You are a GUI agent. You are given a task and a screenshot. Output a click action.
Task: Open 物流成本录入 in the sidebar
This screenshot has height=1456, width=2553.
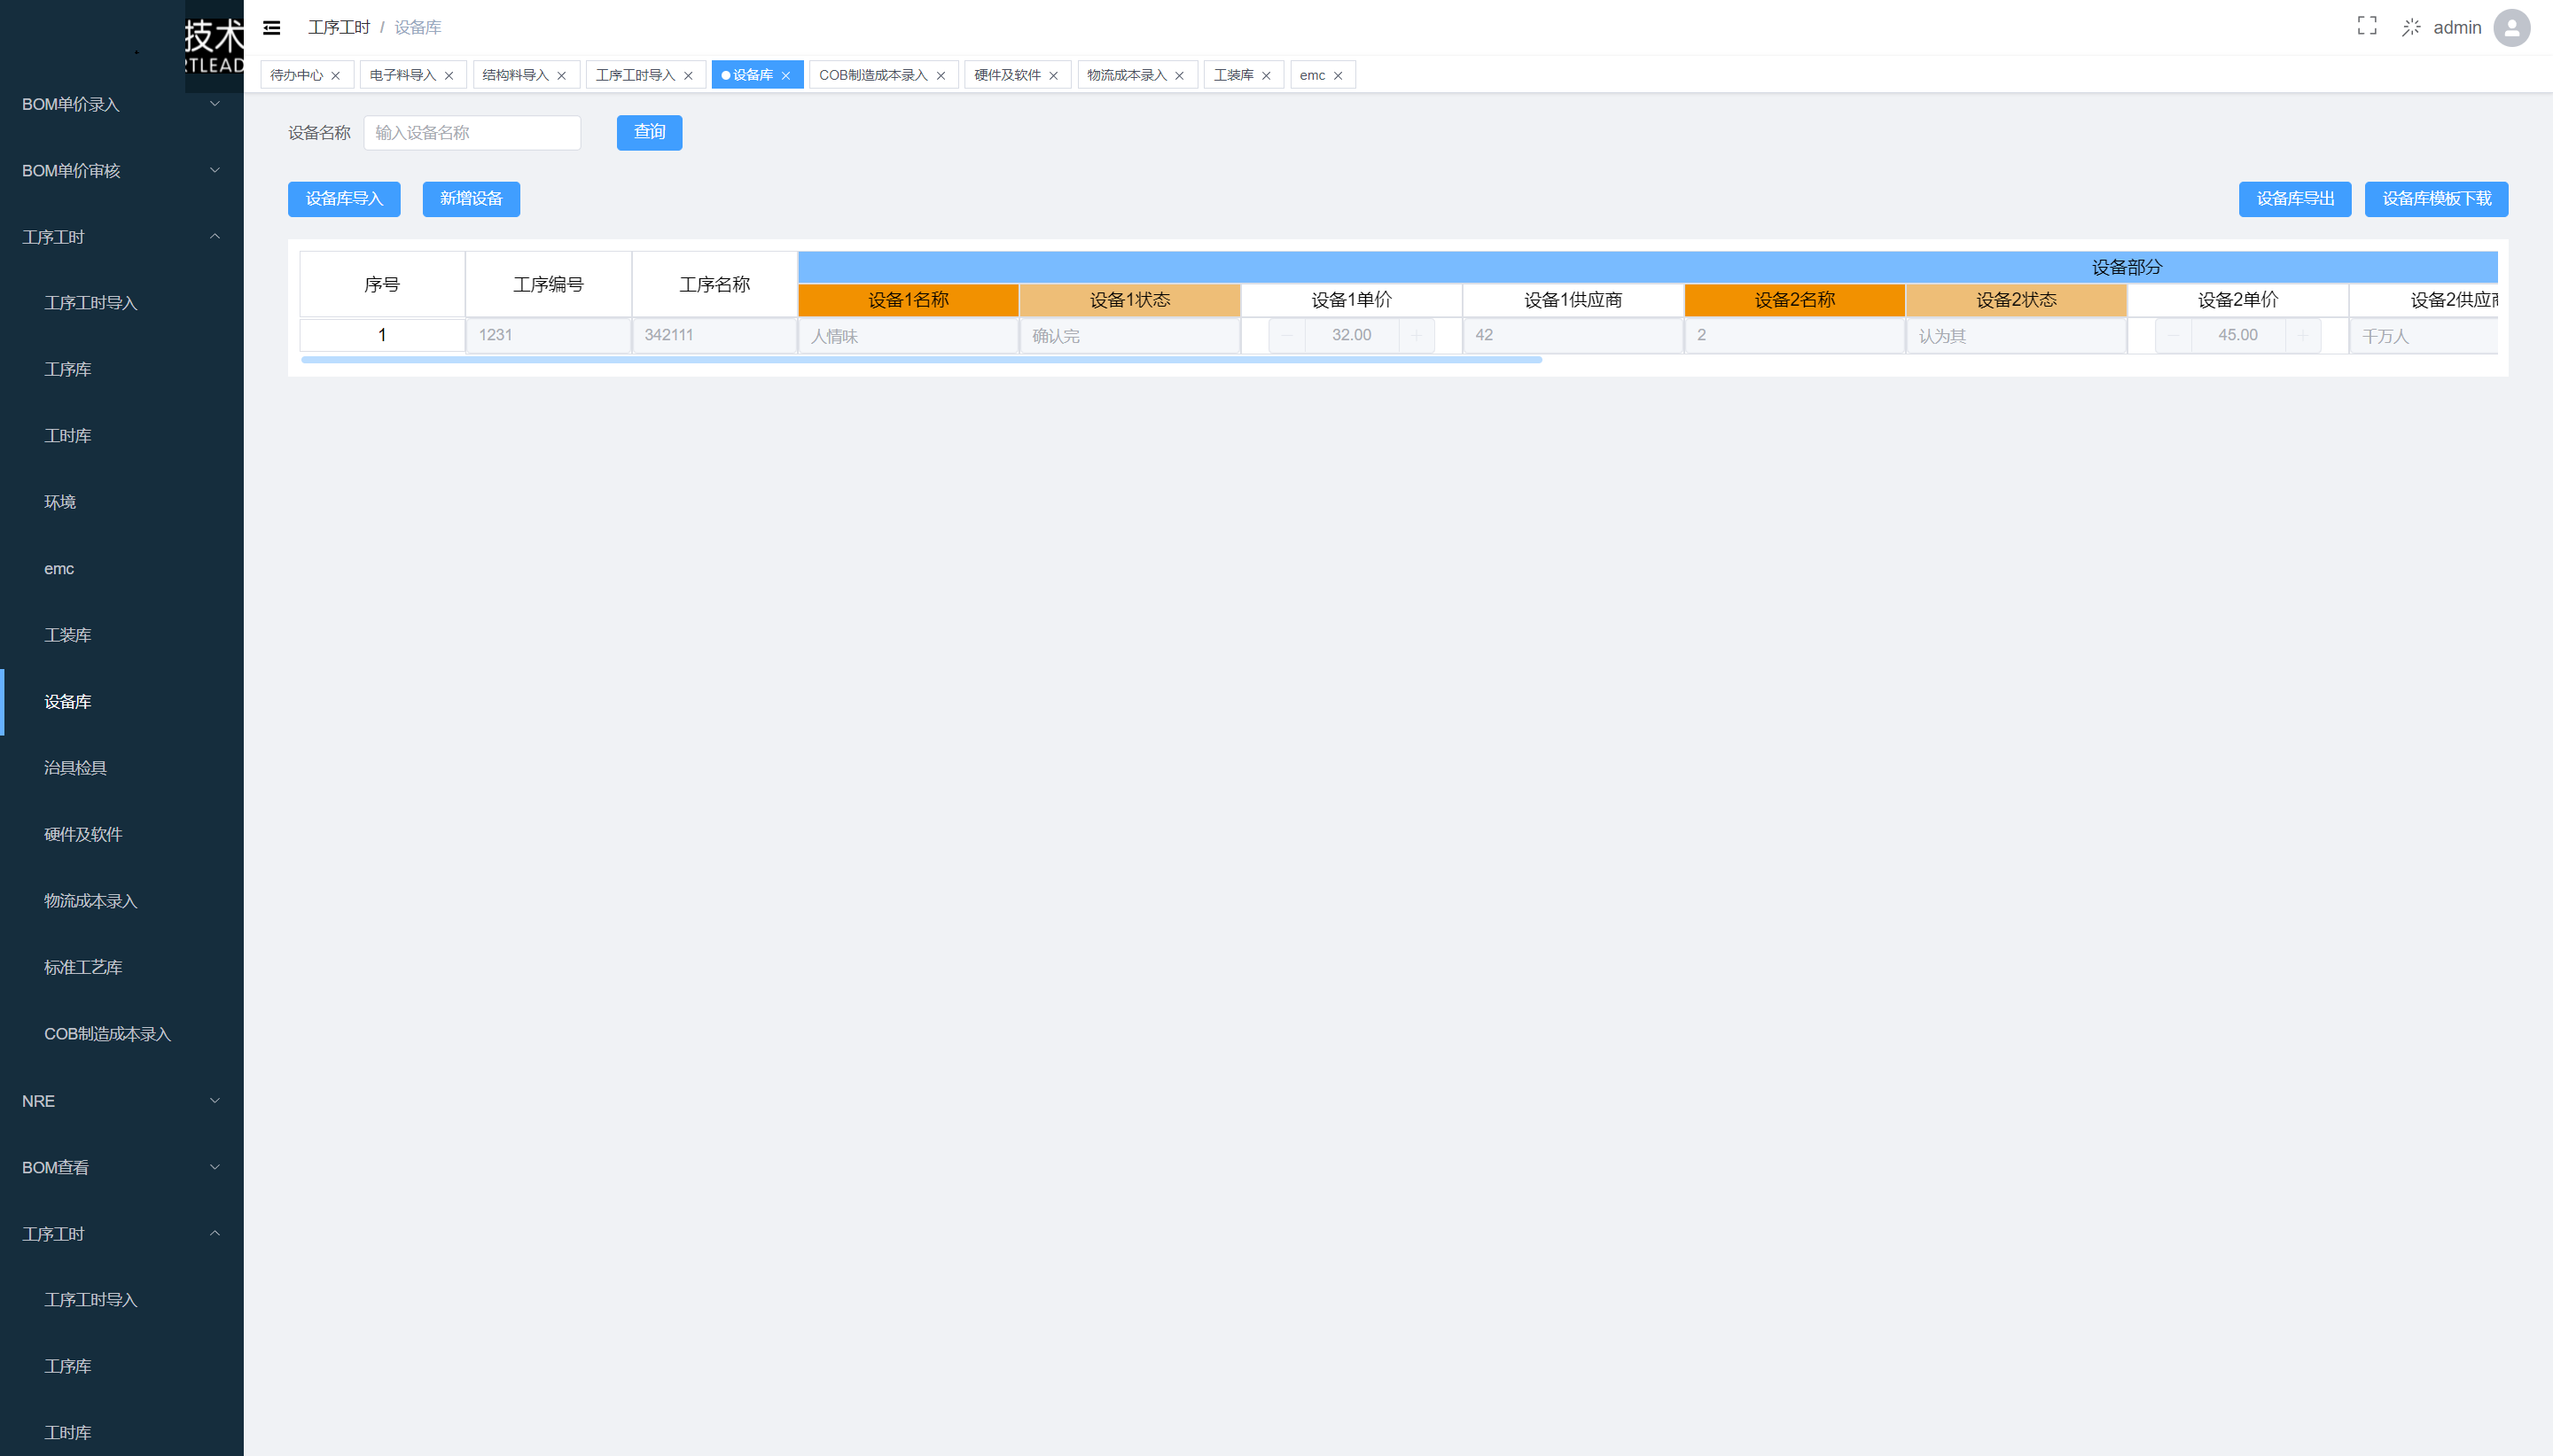pos(121,901)
